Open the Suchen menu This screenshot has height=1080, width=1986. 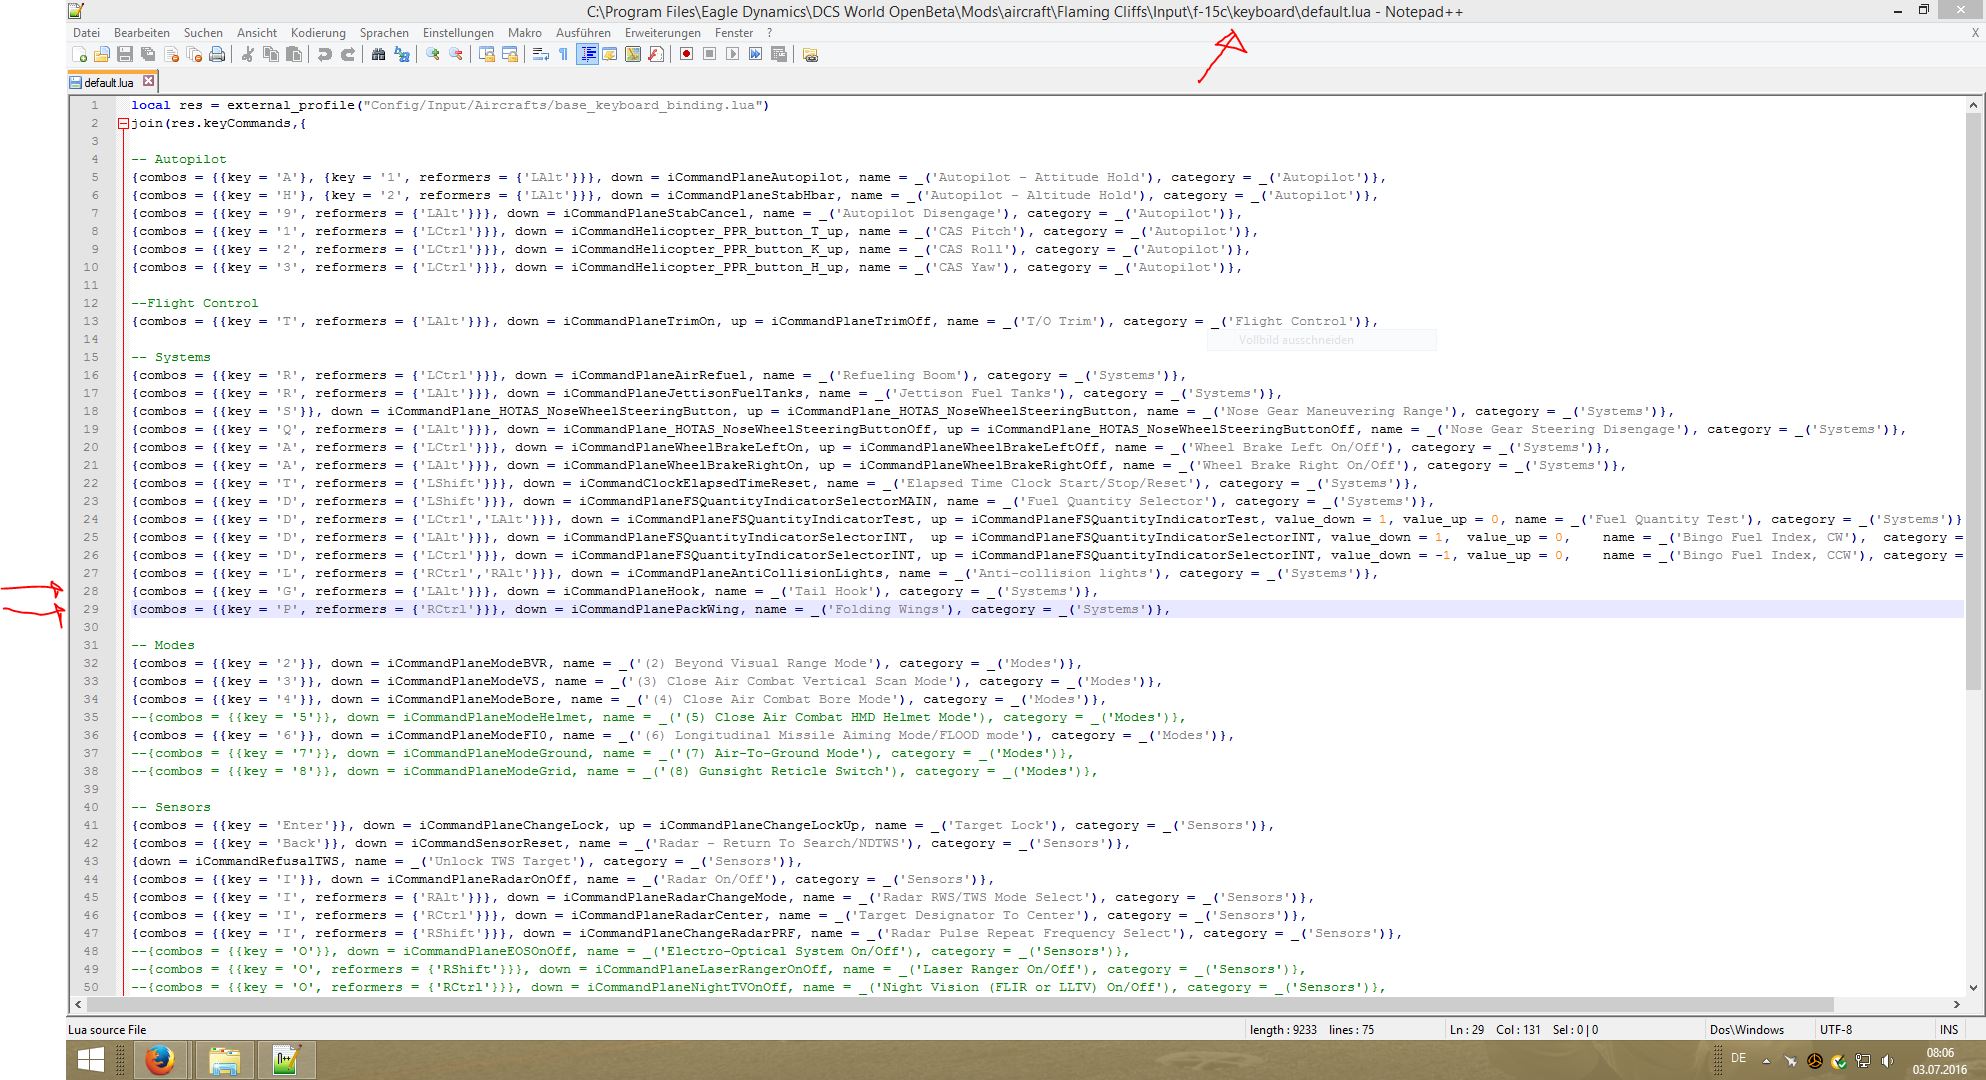(203, 33)
